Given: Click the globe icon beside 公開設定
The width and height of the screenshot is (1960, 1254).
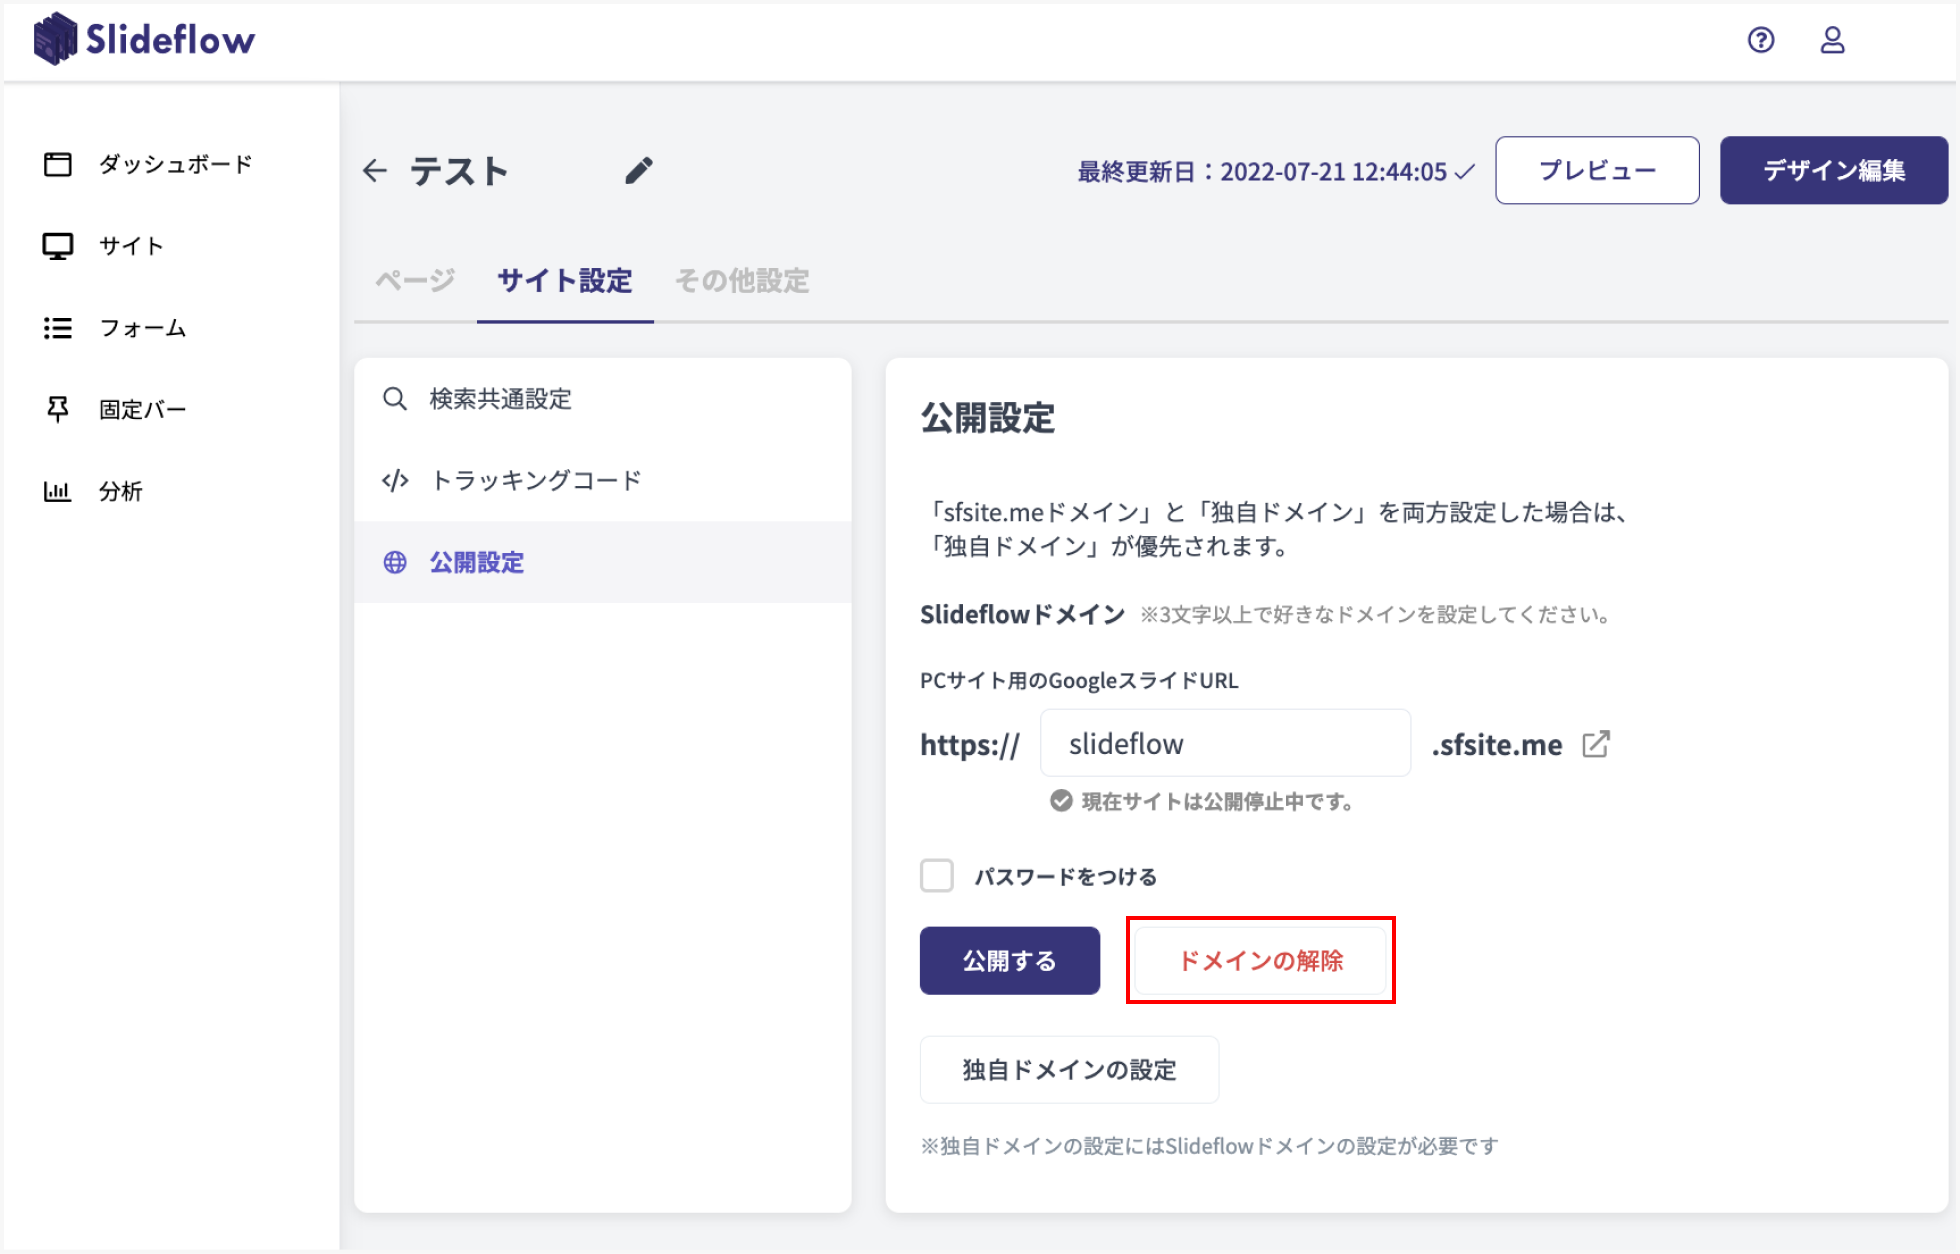Looking at the screenshot, I should click(x=395, y=562).
